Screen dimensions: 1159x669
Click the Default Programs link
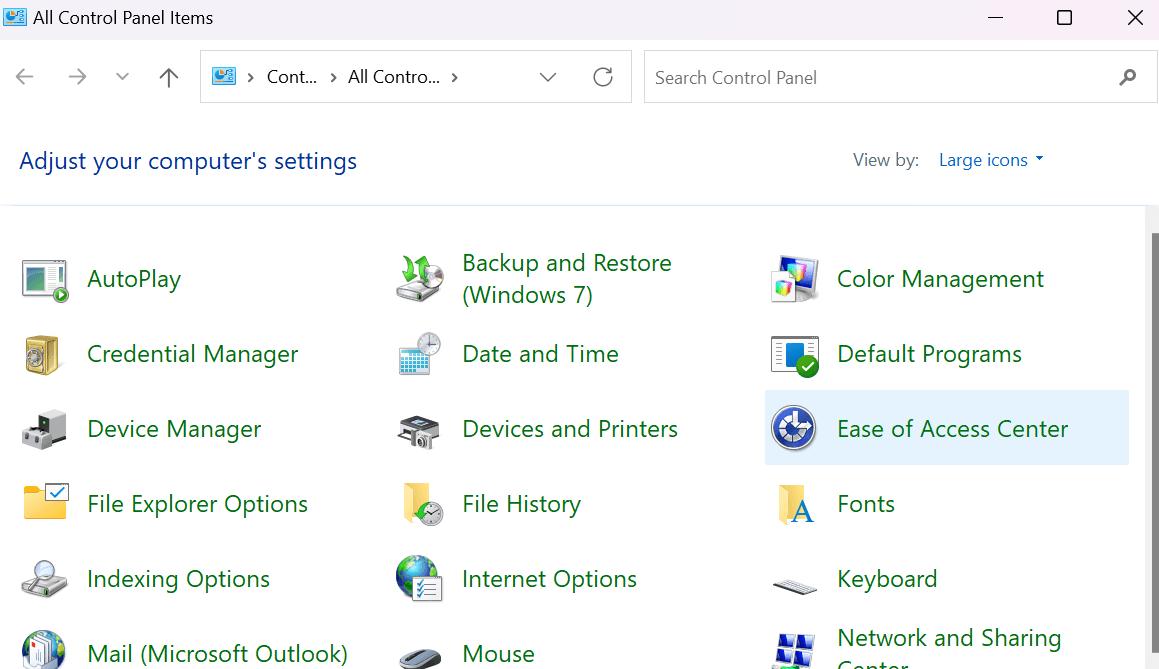(x=929, y=354)
